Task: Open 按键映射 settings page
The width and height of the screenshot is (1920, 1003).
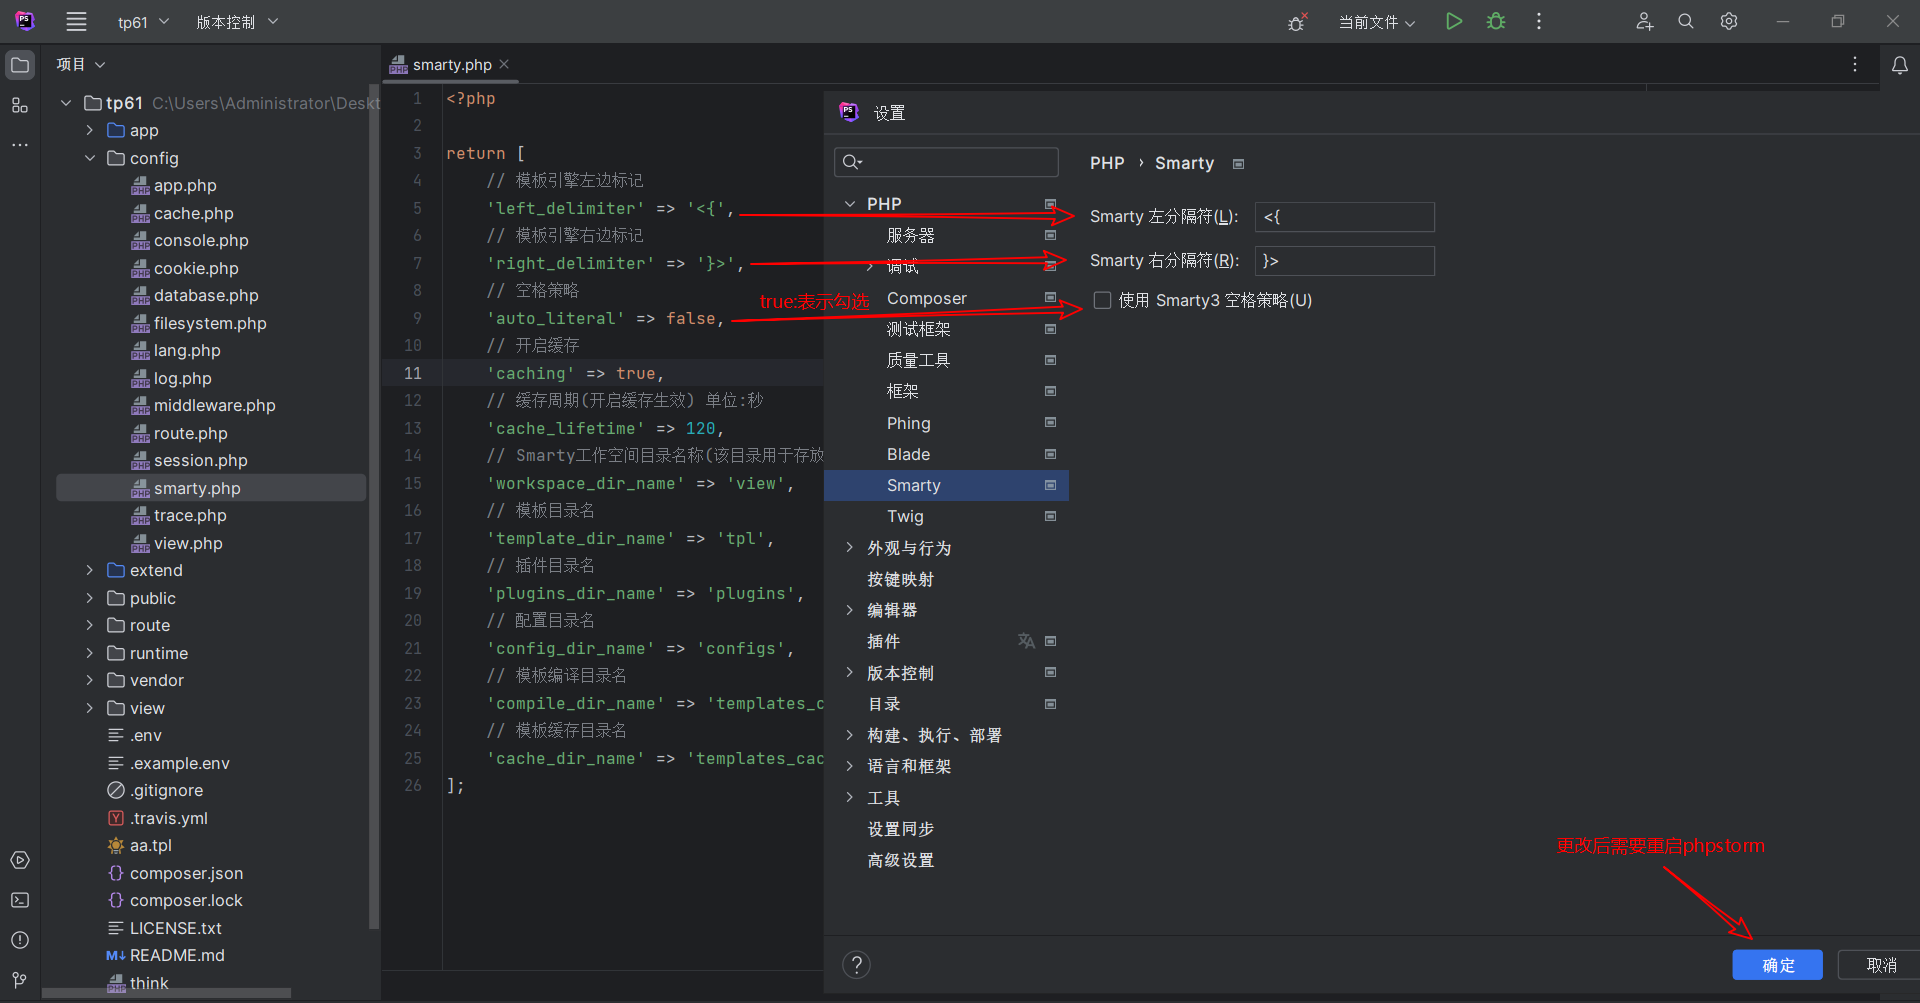Action: click(x=946, y=579)
